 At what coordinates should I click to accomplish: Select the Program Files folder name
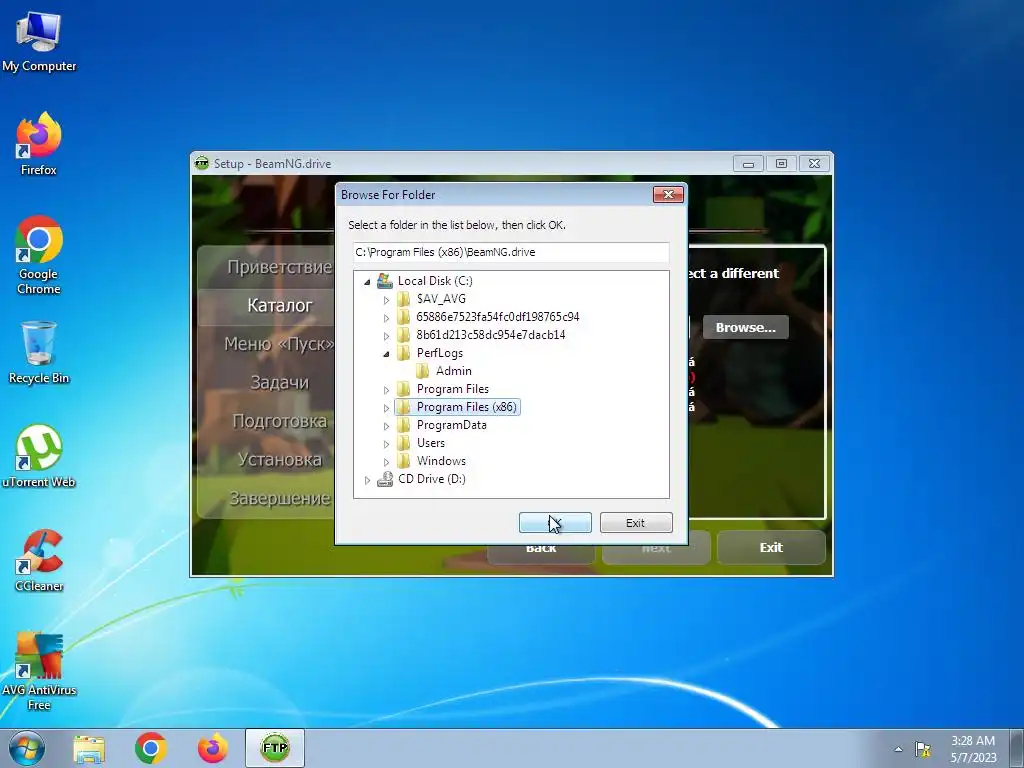tap(453, 389)
